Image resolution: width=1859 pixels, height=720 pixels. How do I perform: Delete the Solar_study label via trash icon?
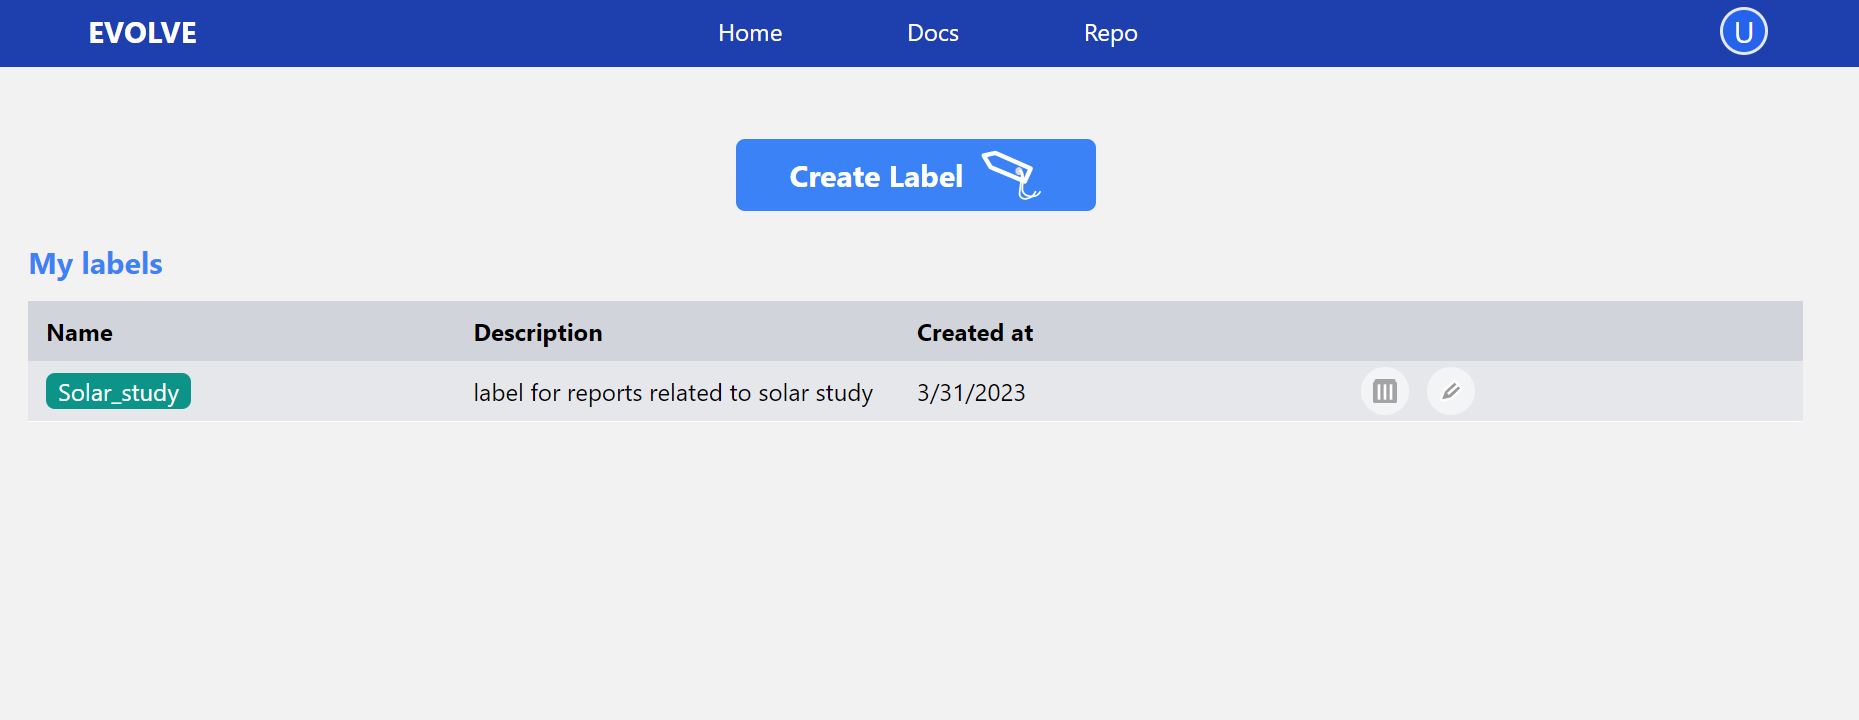[1385, 391]
